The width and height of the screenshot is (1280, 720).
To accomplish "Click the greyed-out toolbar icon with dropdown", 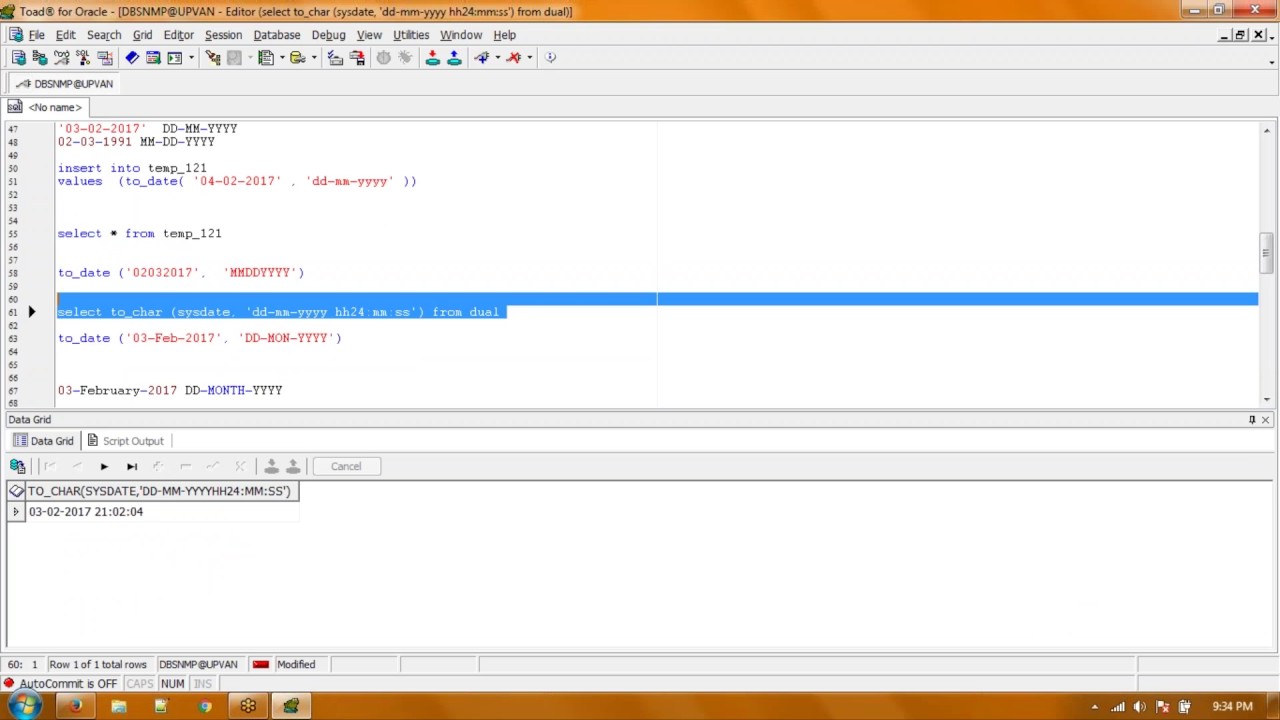I will pos(234,58).
